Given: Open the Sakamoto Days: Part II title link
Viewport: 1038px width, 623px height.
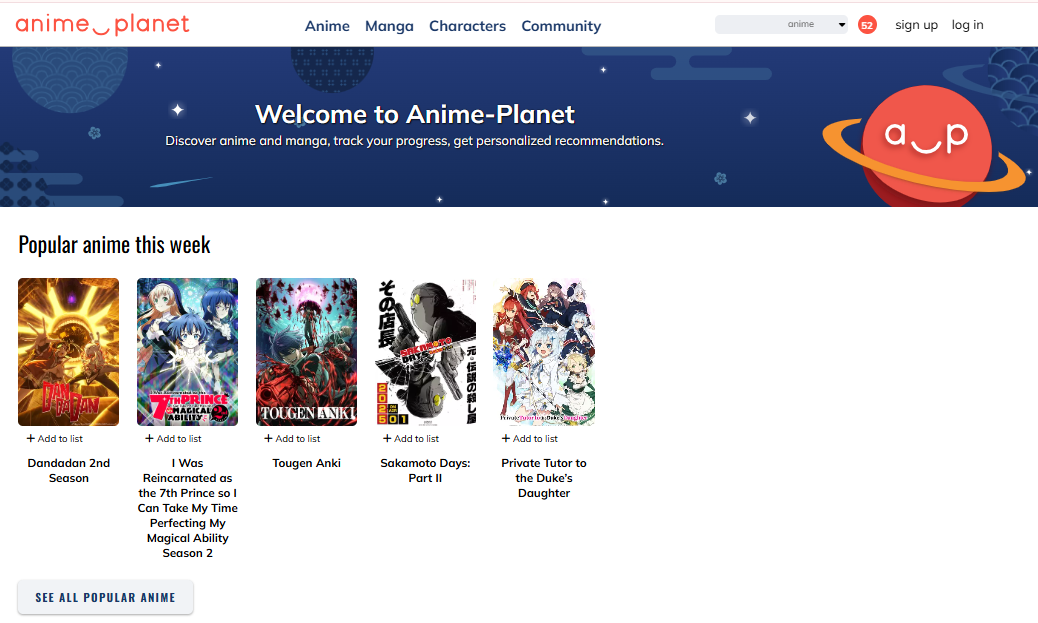Looking at the screenshot, I should [425, 471].
